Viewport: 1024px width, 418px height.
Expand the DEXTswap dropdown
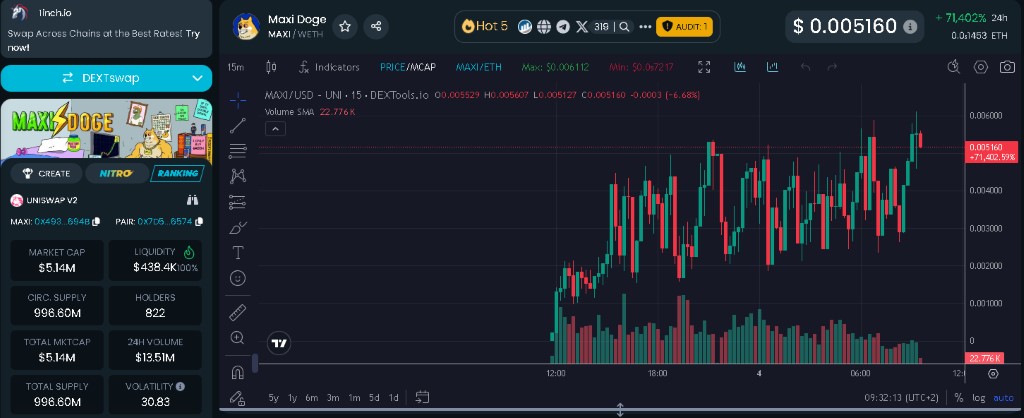197,78
